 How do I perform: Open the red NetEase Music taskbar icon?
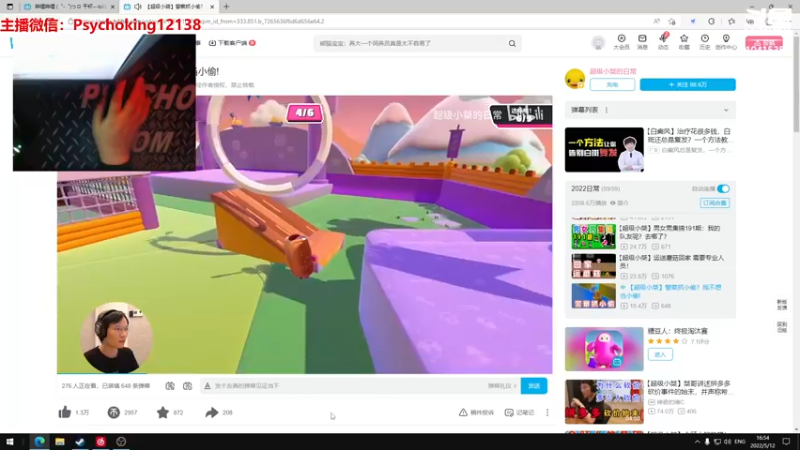(x=101, y=442)
